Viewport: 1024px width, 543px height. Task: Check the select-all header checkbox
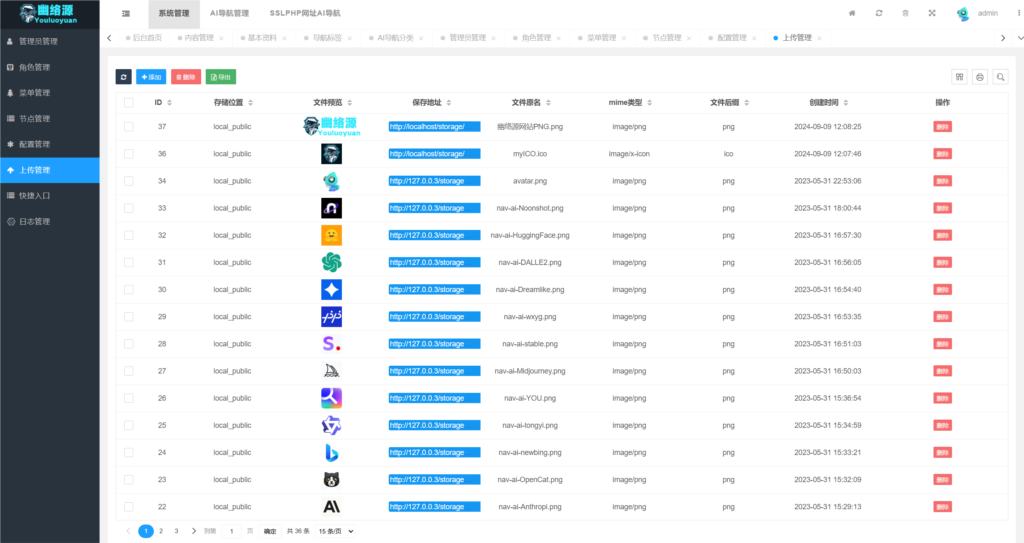128,102
